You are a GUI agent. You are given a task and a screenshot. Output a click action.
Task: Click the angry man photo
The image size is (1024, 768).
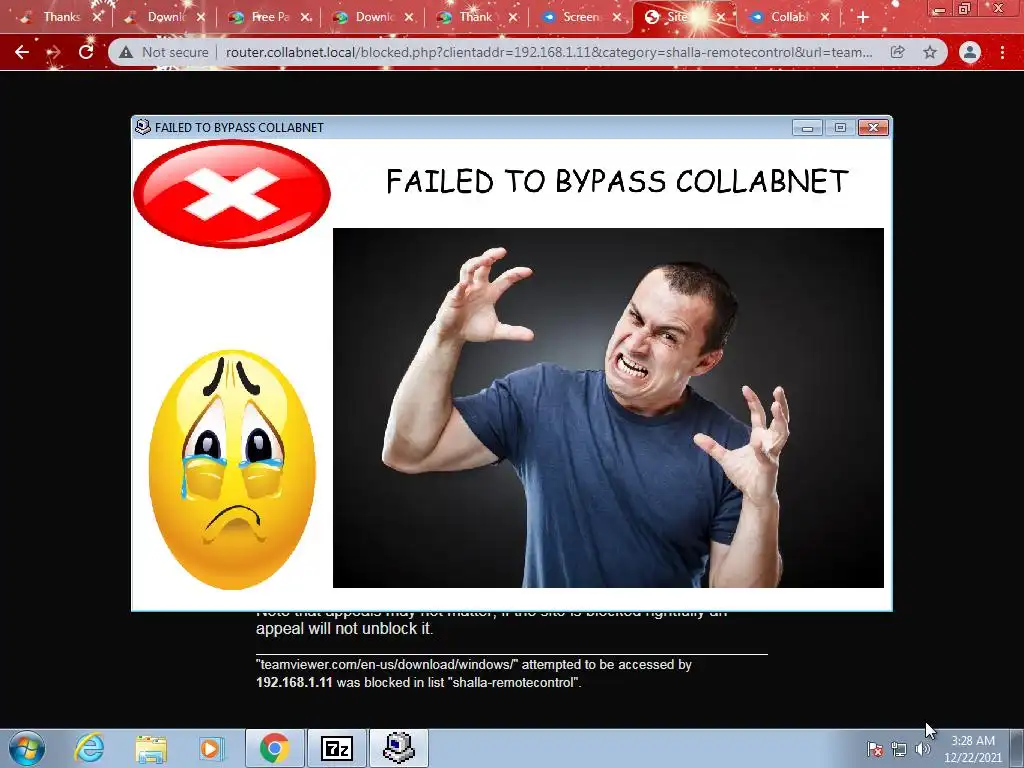coord(608,408)
